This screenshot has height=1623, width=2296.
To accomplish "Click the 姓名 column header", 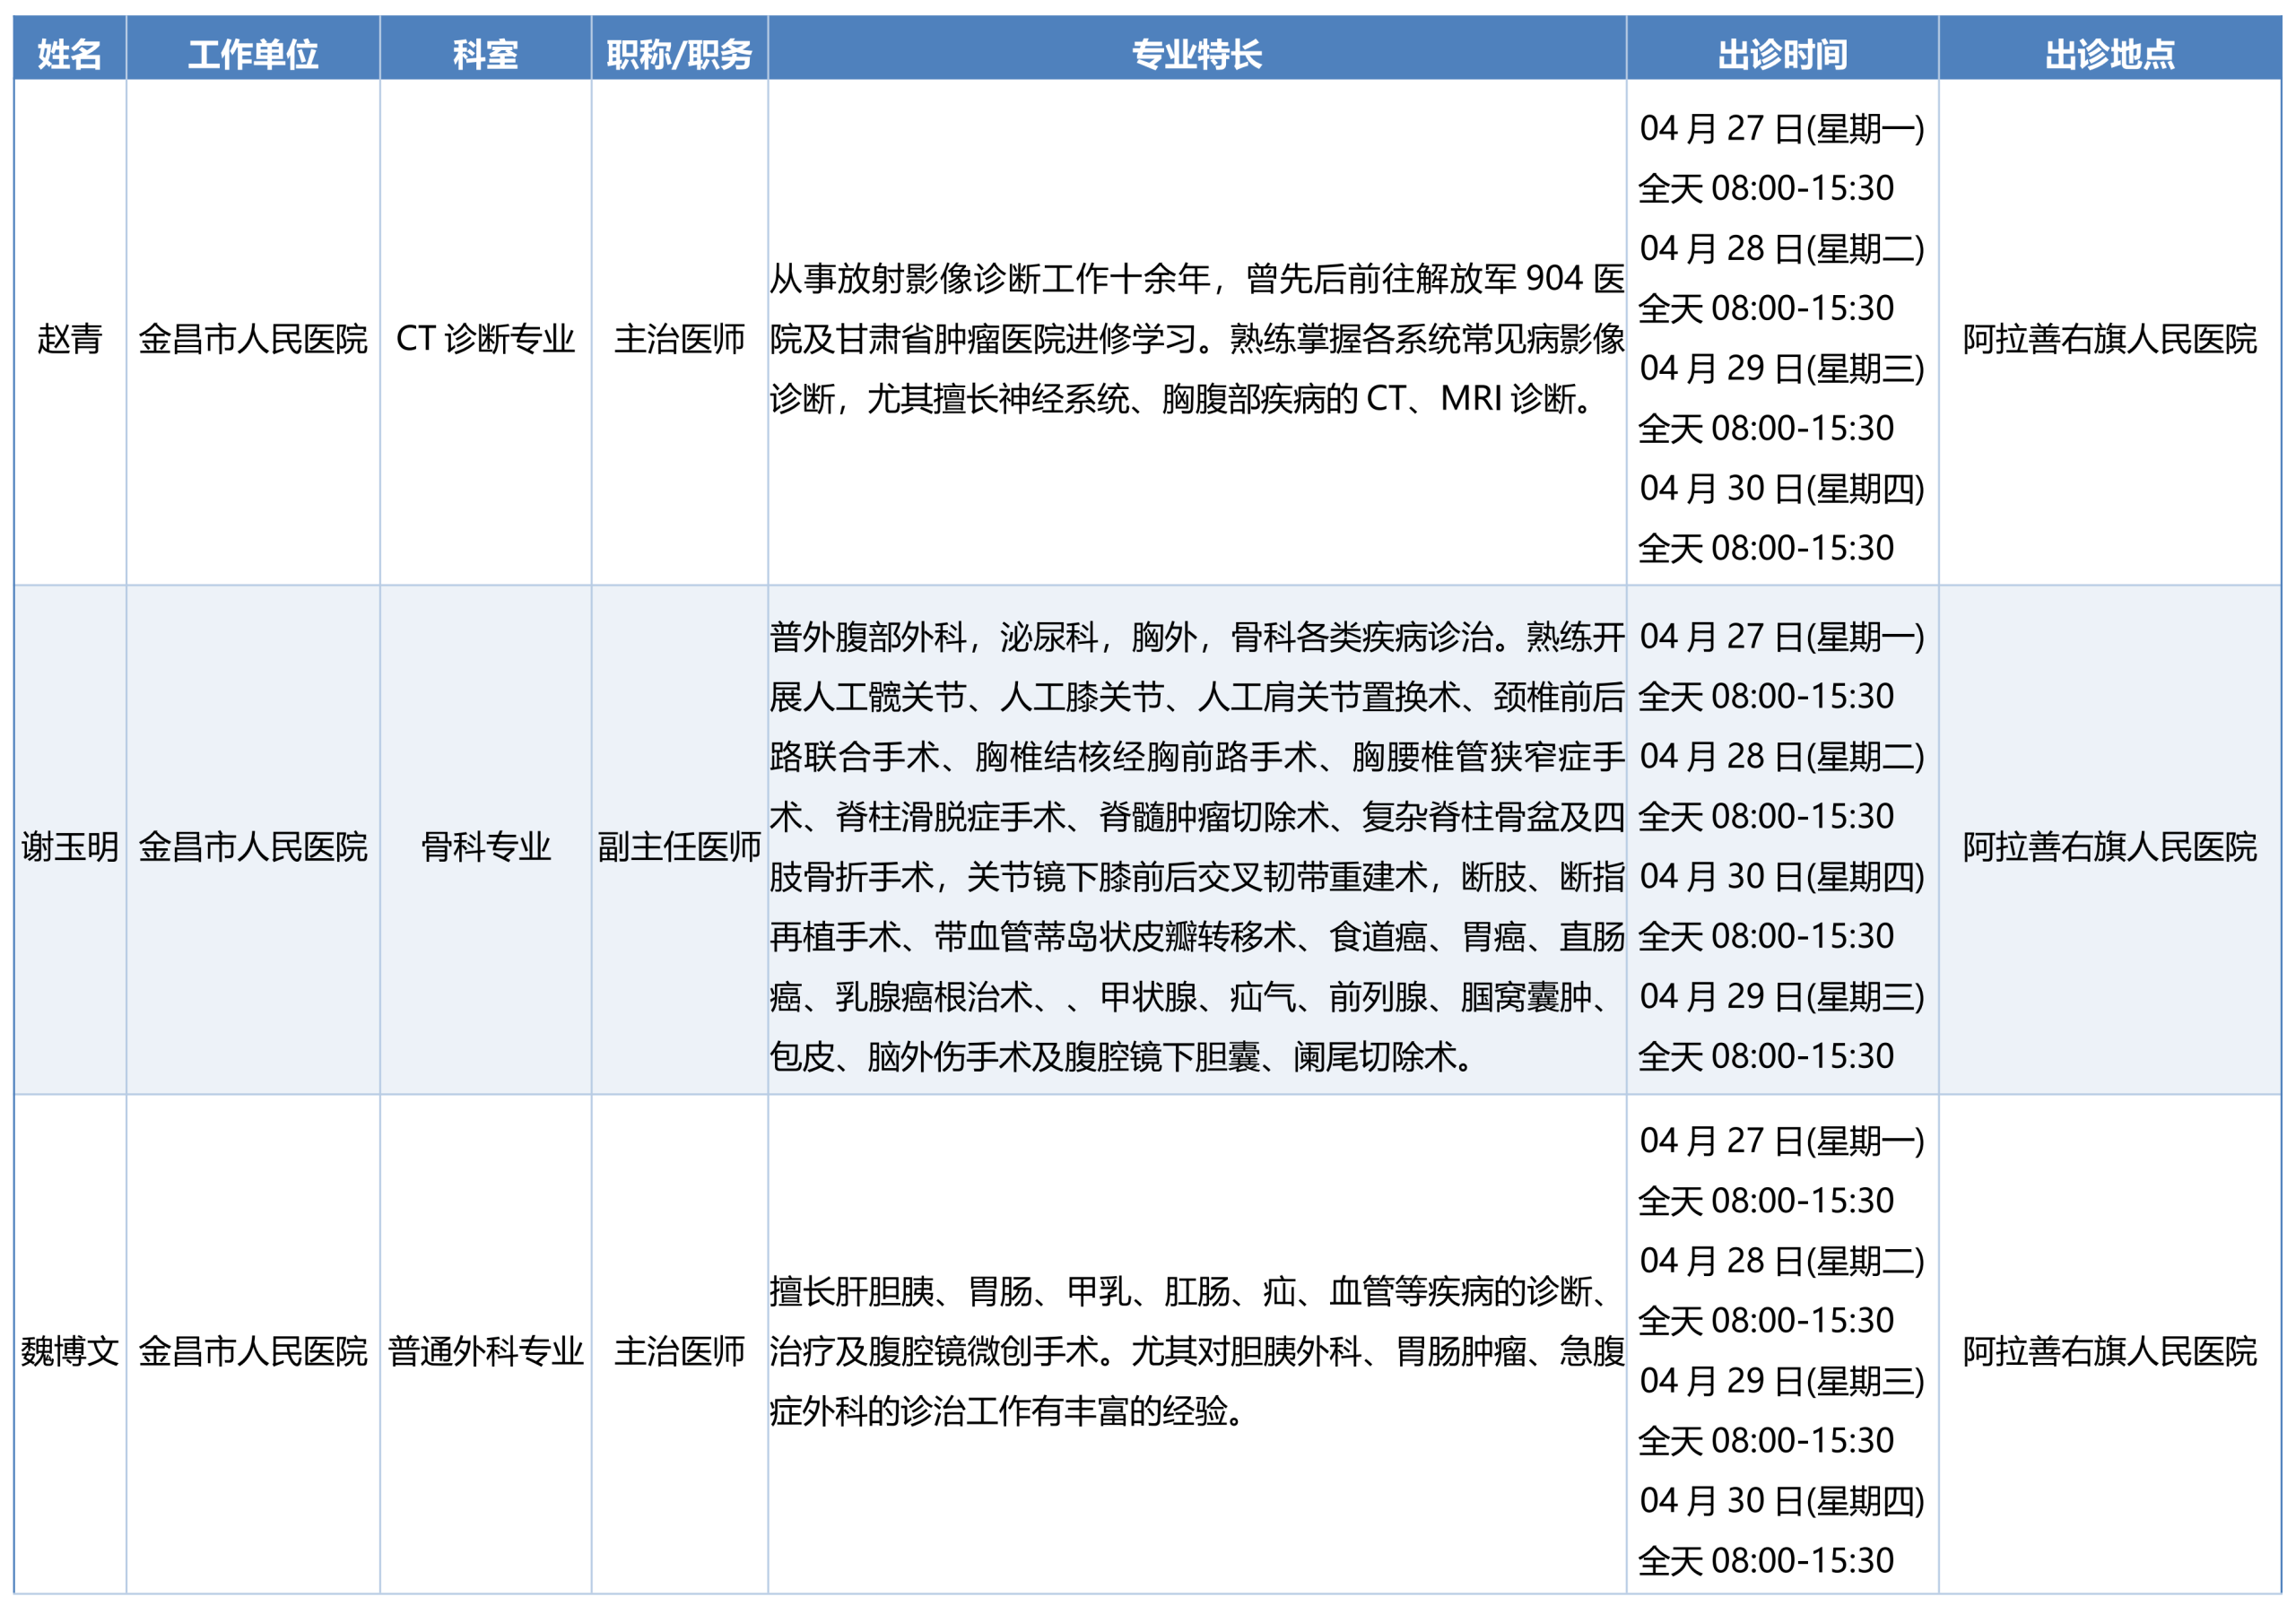I will point(69,53).
